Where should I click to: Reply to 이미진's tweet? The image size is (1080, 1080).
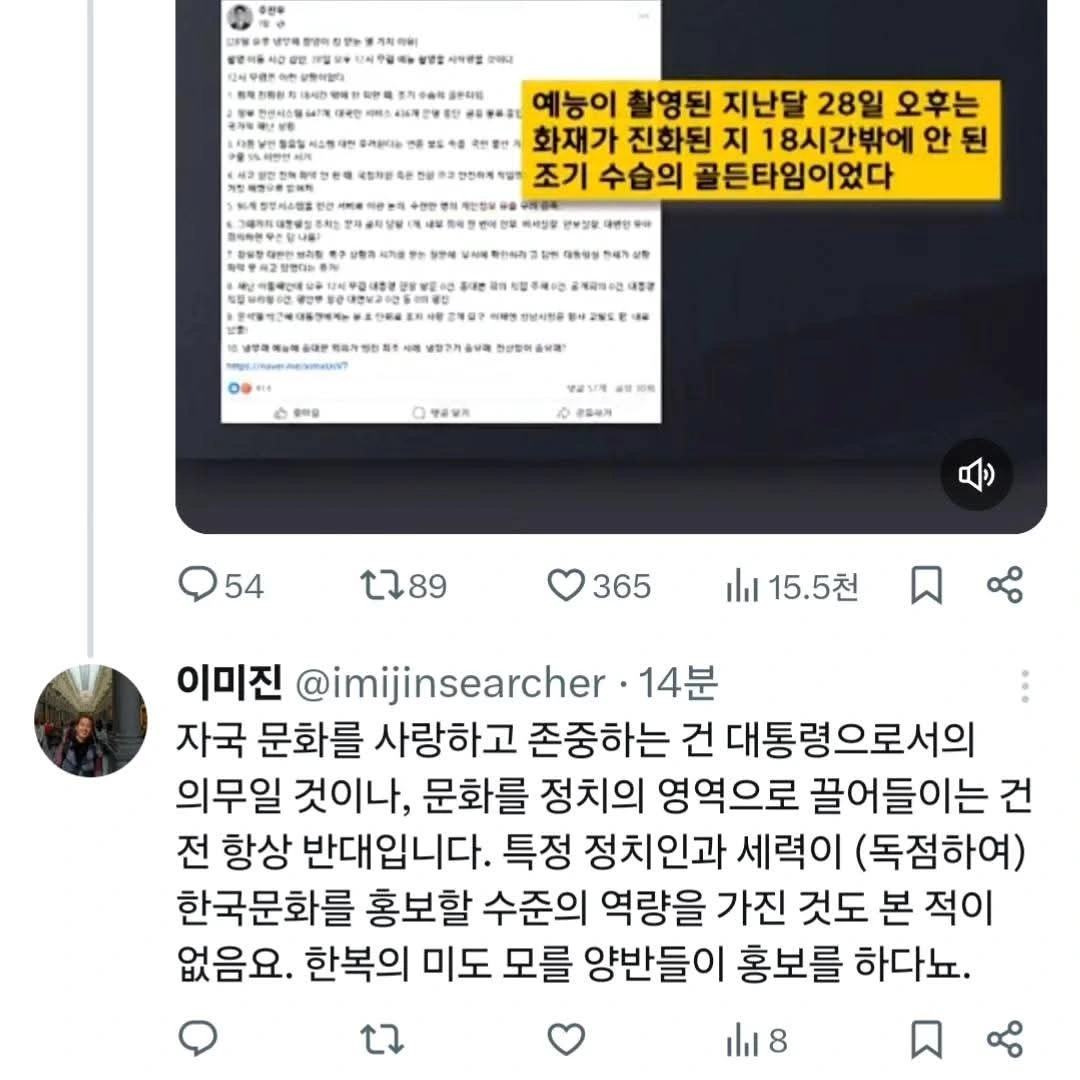pyautogui.click(x=198, y=1039)
